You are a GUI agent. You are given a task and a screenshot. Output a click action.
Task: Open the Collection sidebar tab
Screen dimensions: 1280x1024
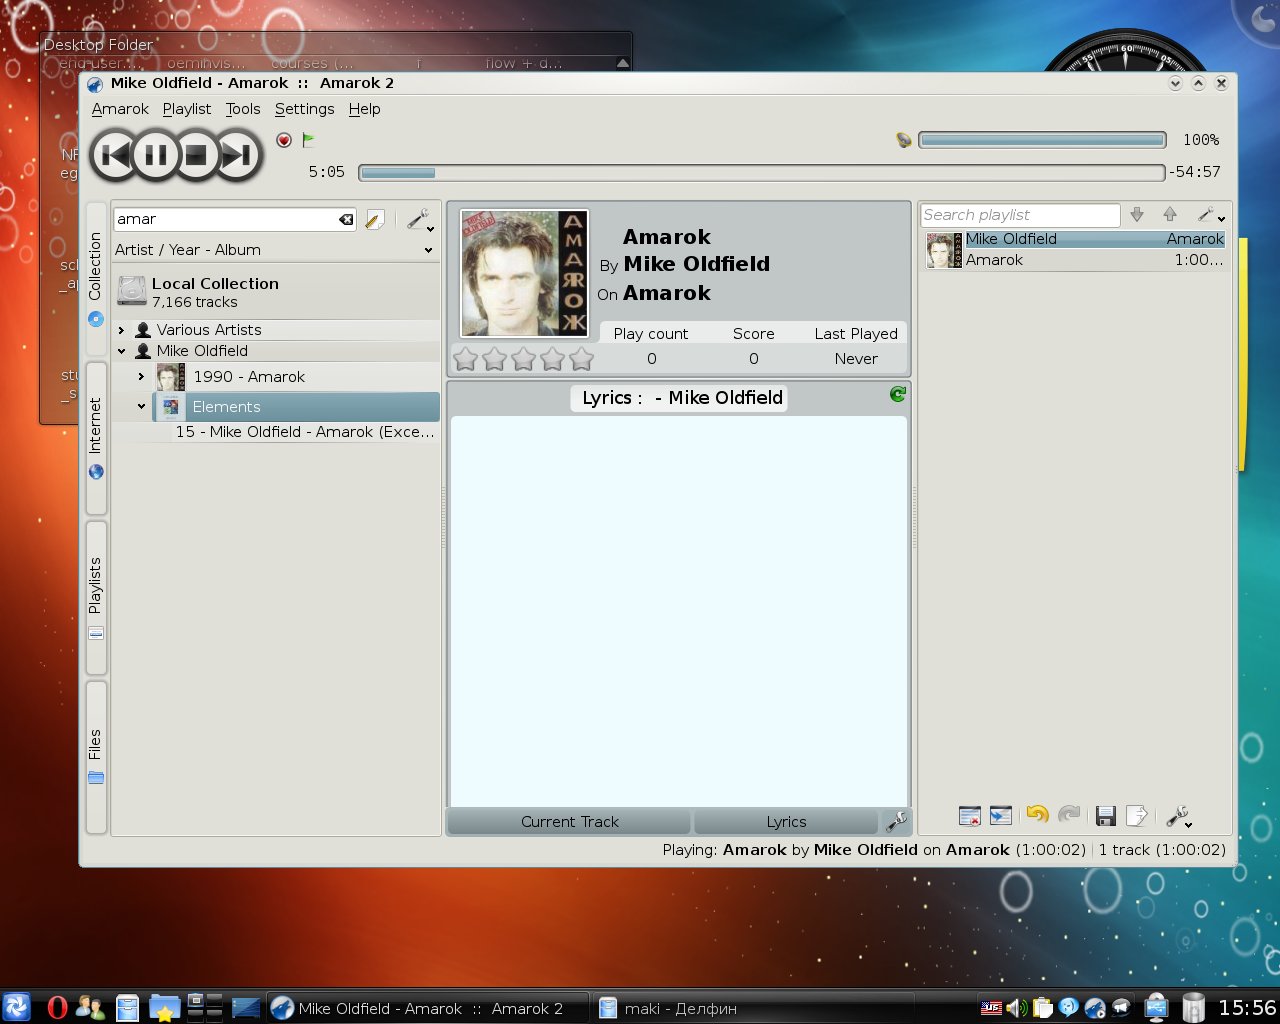(96, 279)
